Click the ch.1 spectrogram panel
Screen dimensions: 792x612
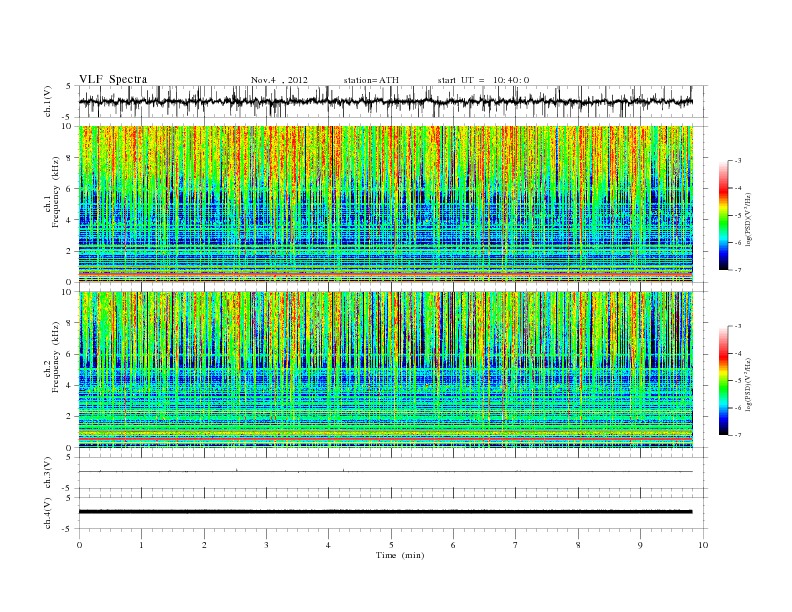(x=385, y=204)
